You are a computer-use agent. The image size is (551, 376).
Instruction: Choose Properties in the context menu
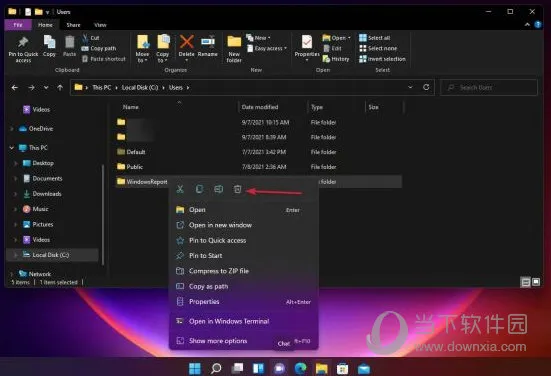(x=244, y=302)
